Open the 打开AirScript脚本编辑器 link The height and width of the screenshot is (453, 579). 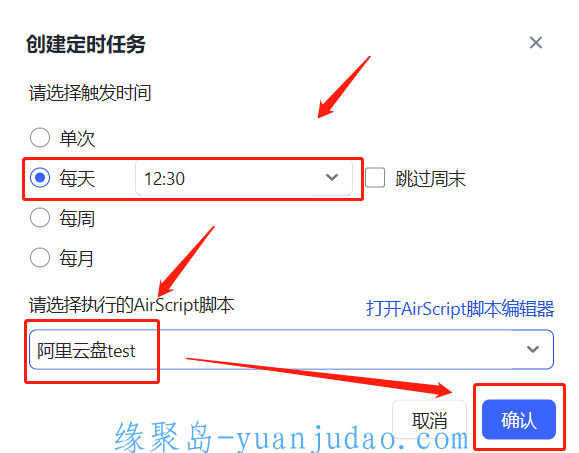(x=460, y=309)
